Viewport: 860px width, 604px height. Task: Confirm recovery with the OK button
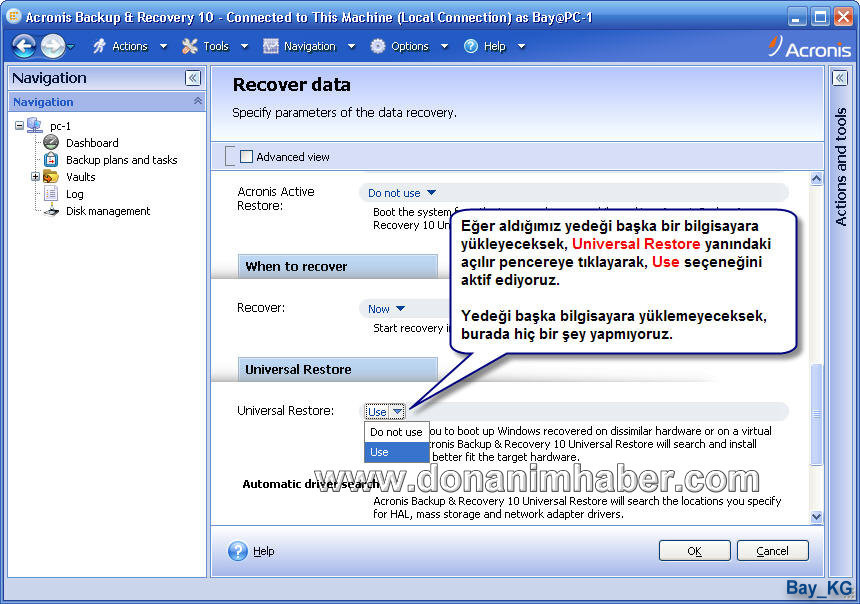tap(694, 551)
